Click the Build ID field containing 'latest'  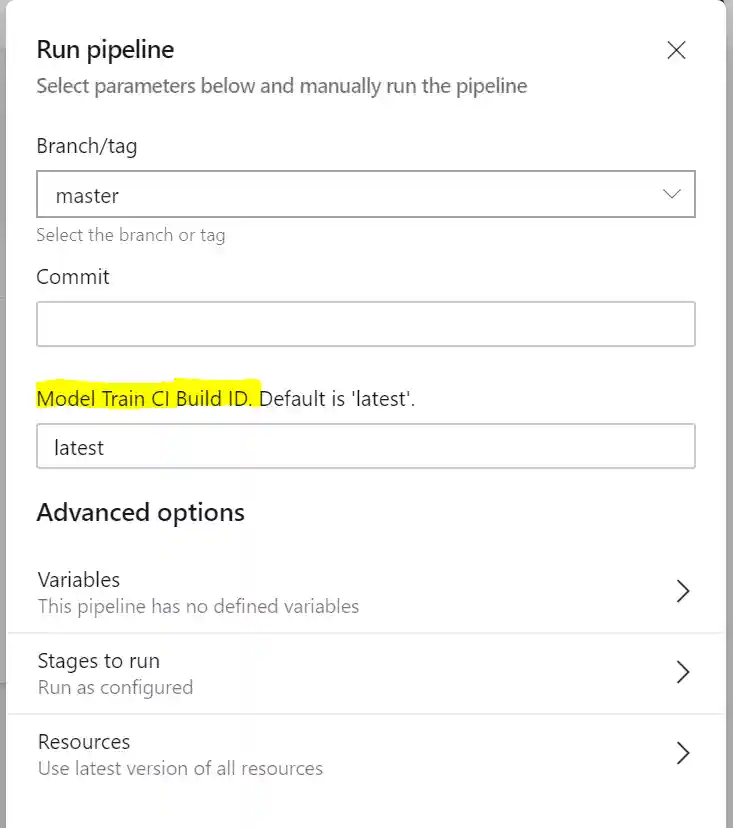(365, 447)
